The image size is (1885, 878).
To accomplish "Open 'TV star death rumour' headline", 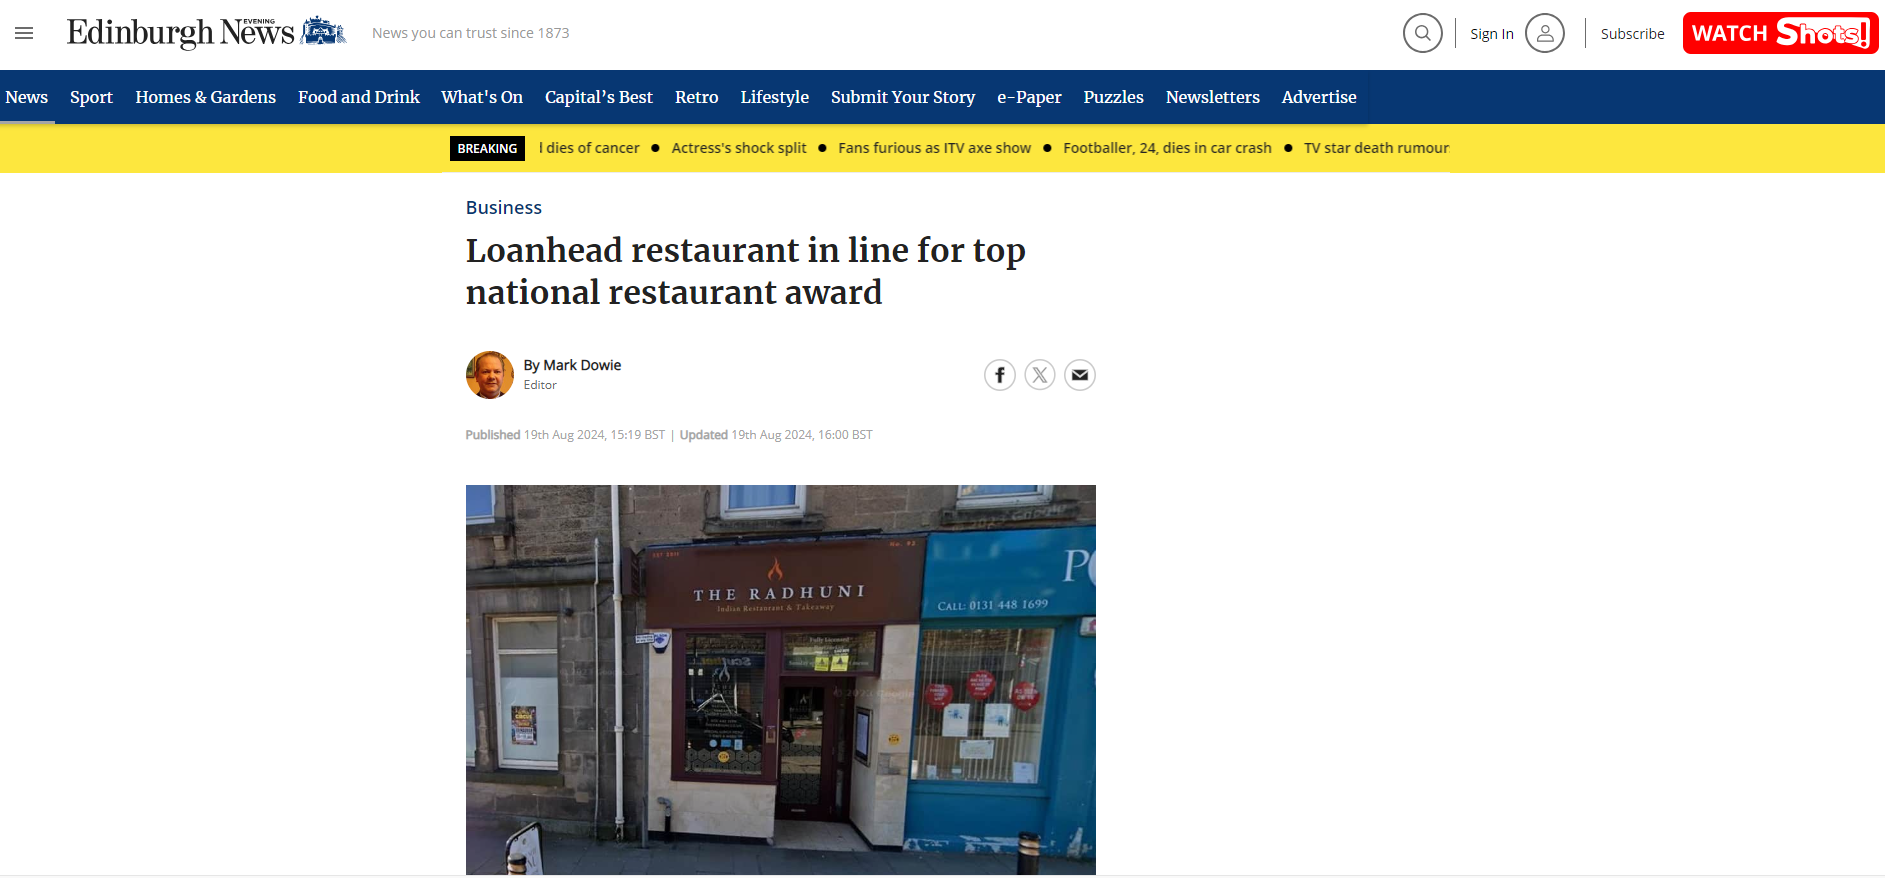I will (x=1376, y=148).
